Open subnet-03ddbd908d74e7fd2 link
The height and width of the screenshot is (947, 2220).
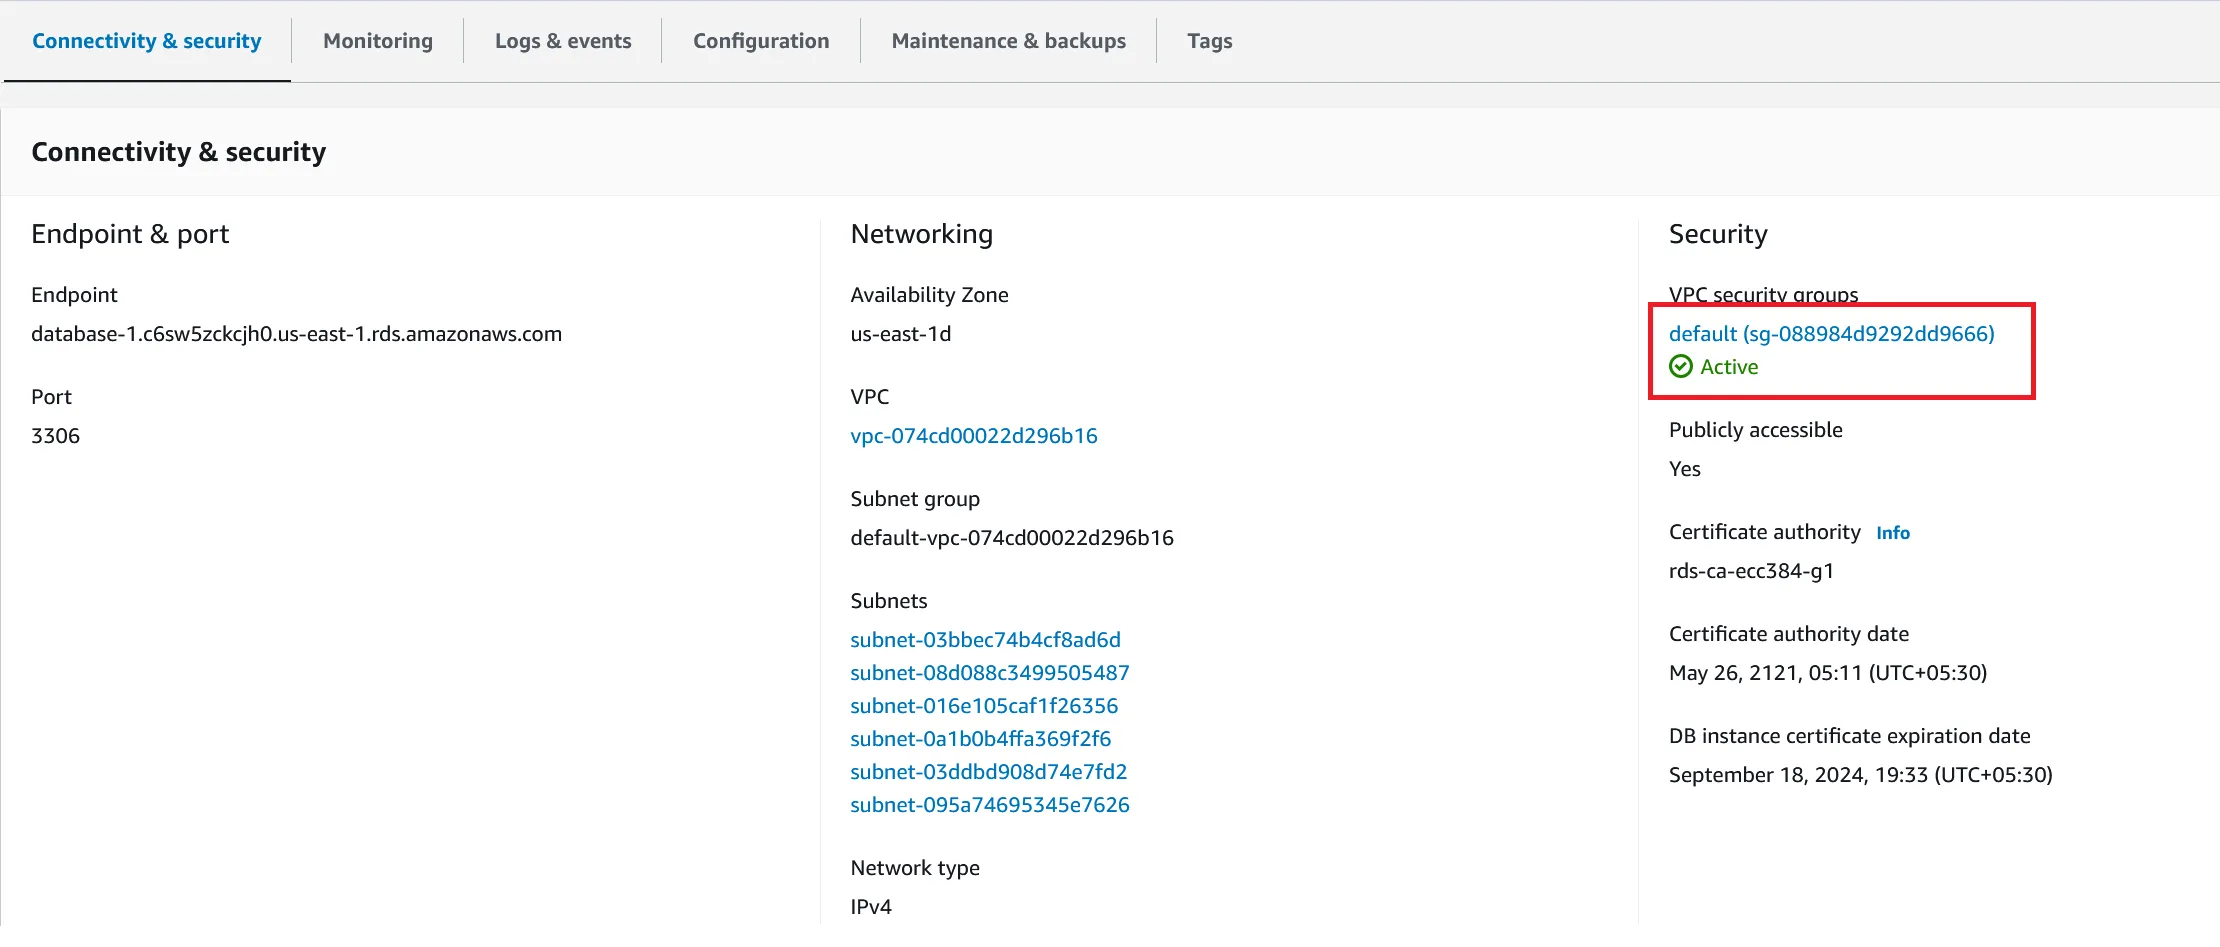pos(988,772)
